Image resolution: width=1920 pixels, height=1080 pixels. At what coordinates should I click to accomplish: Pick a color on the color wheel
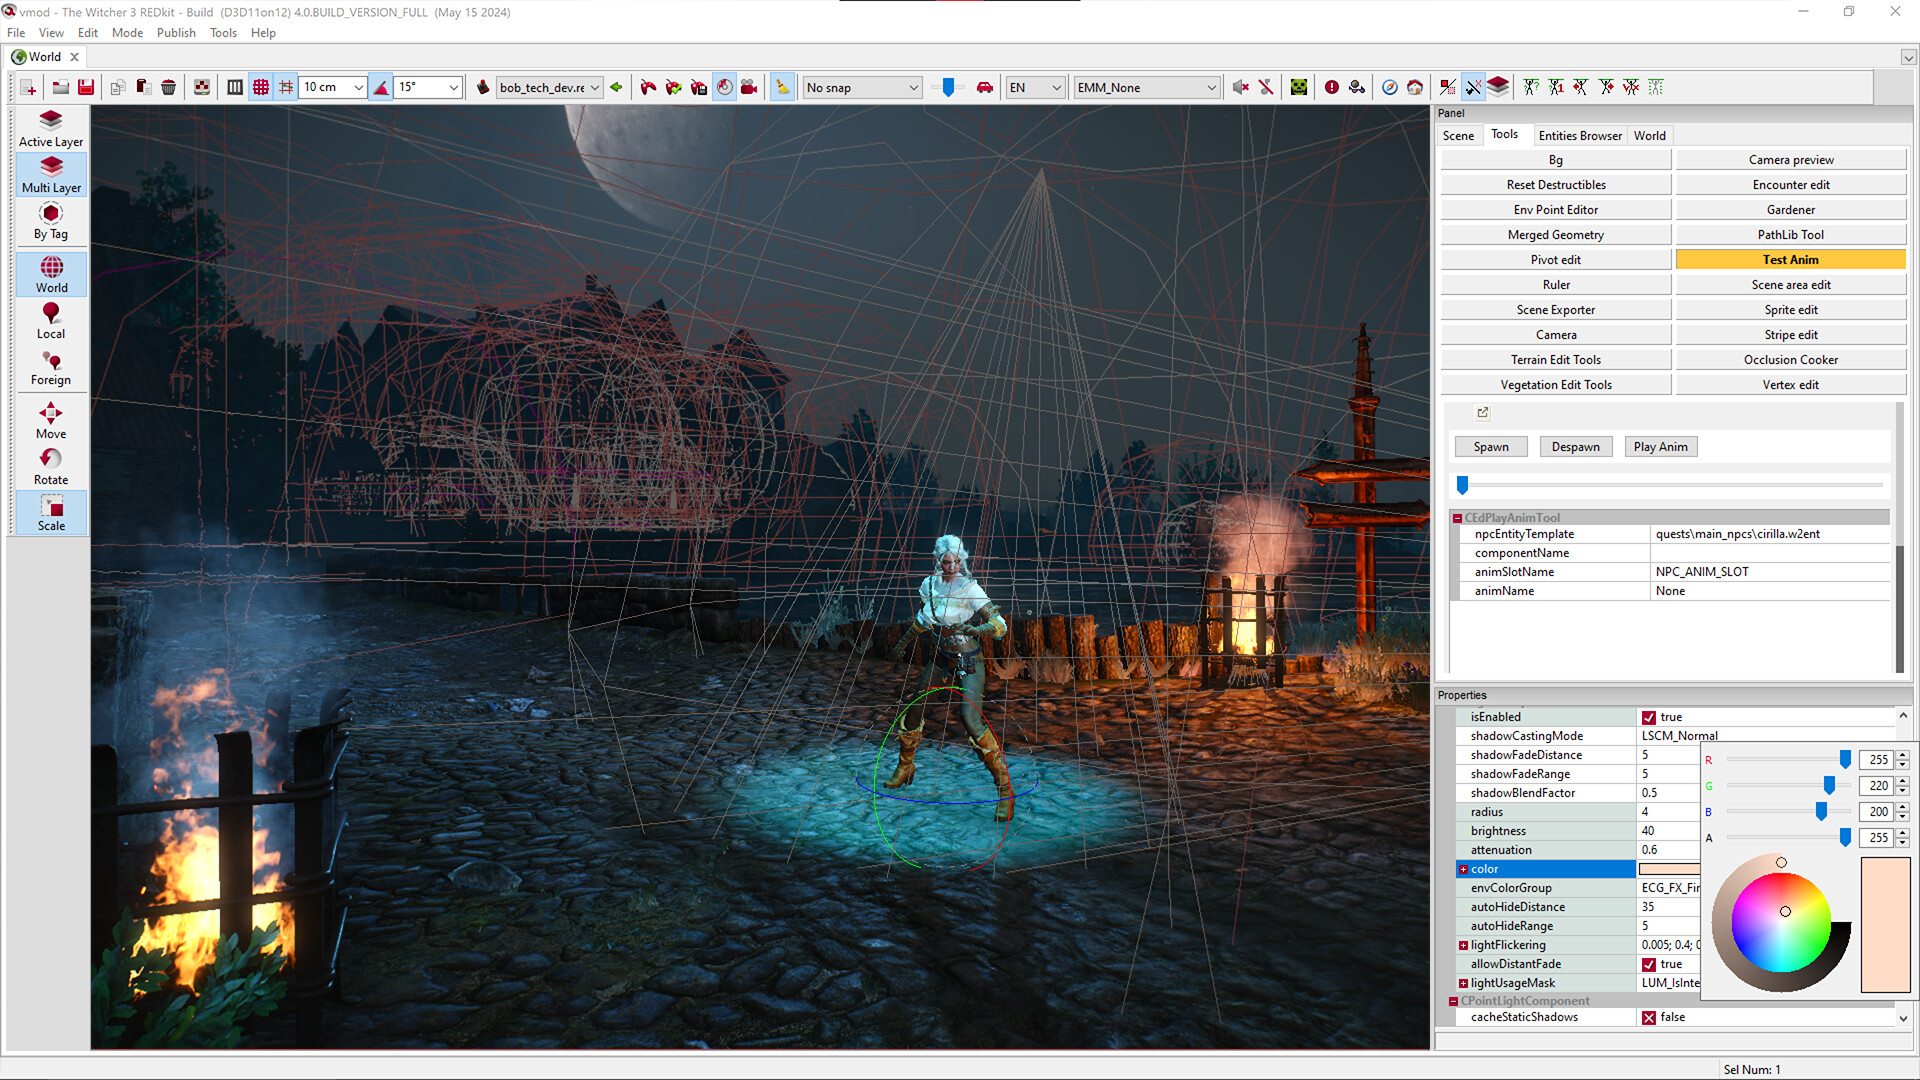[1781, 910]
